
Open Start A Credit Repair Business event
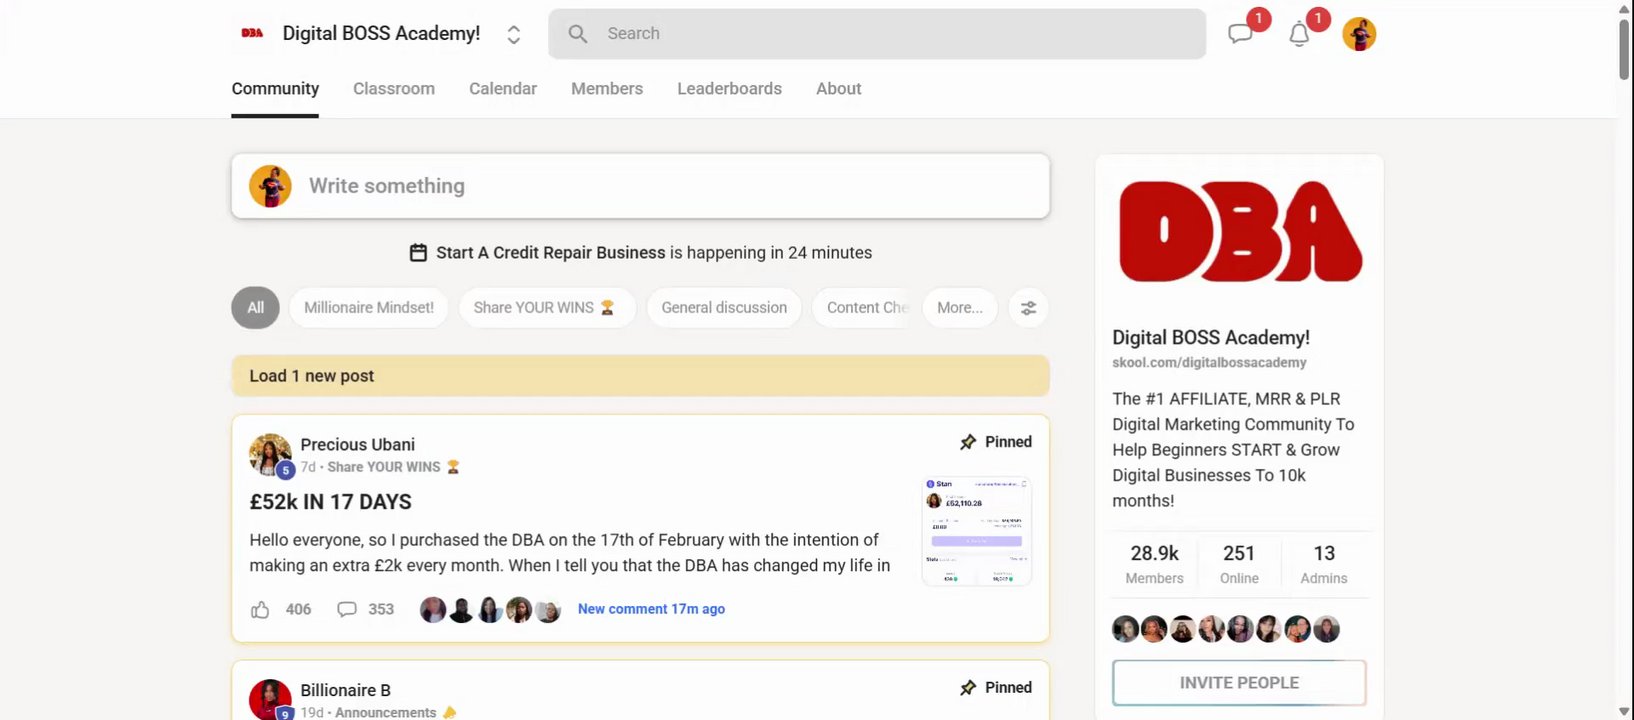tap(550, 253)
